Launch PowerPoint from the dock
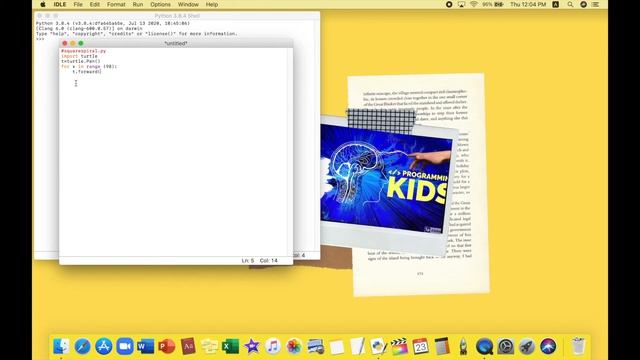This screenshot has width=640, height=360. (x=167, y=347)
